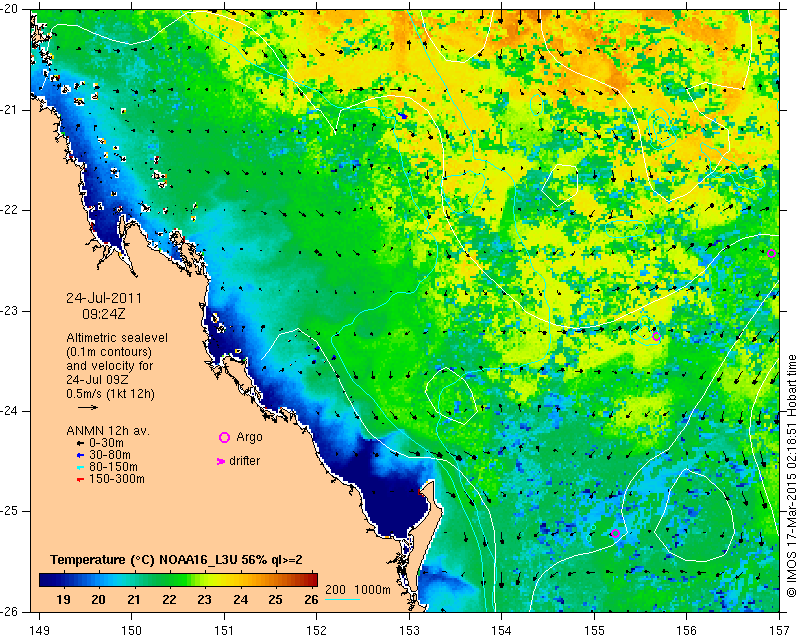Click the latitude axis label "-25"
This screenshot has width=800, height=640.
coord(11,511)
